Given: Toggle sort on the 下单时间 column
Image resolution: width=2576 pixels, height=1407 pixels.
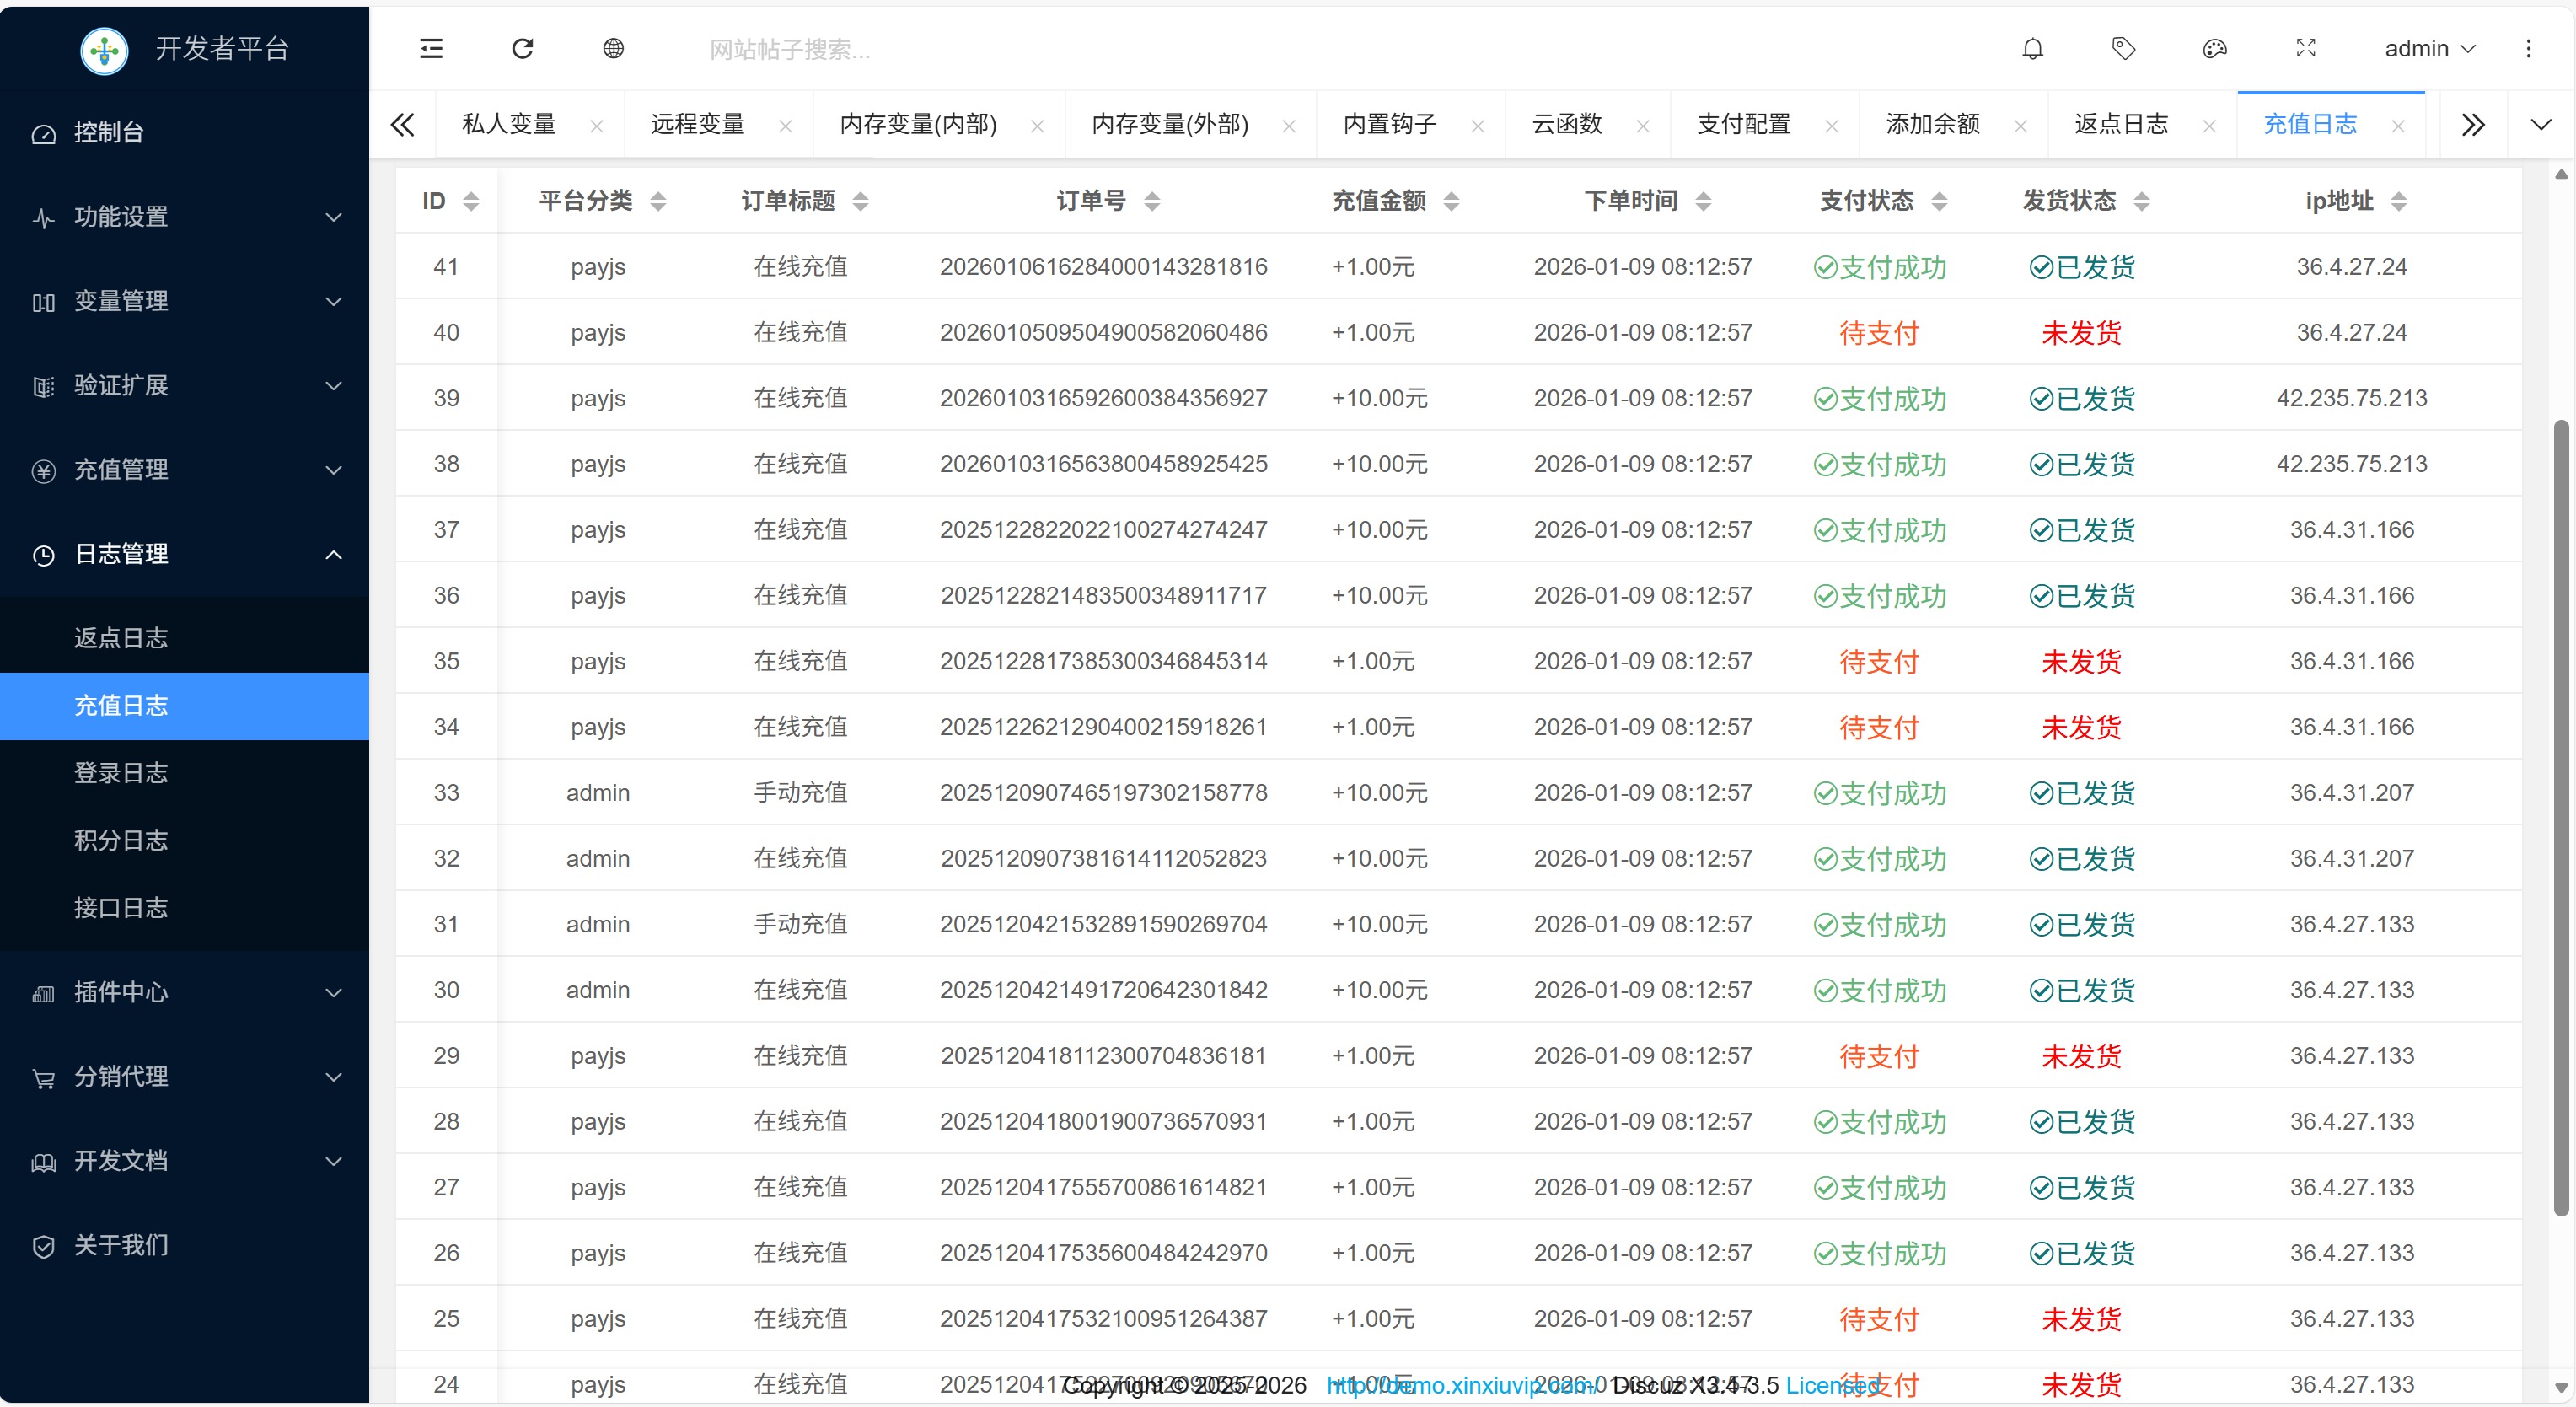Looking at the screenshot, I should tap(1703, 201).
